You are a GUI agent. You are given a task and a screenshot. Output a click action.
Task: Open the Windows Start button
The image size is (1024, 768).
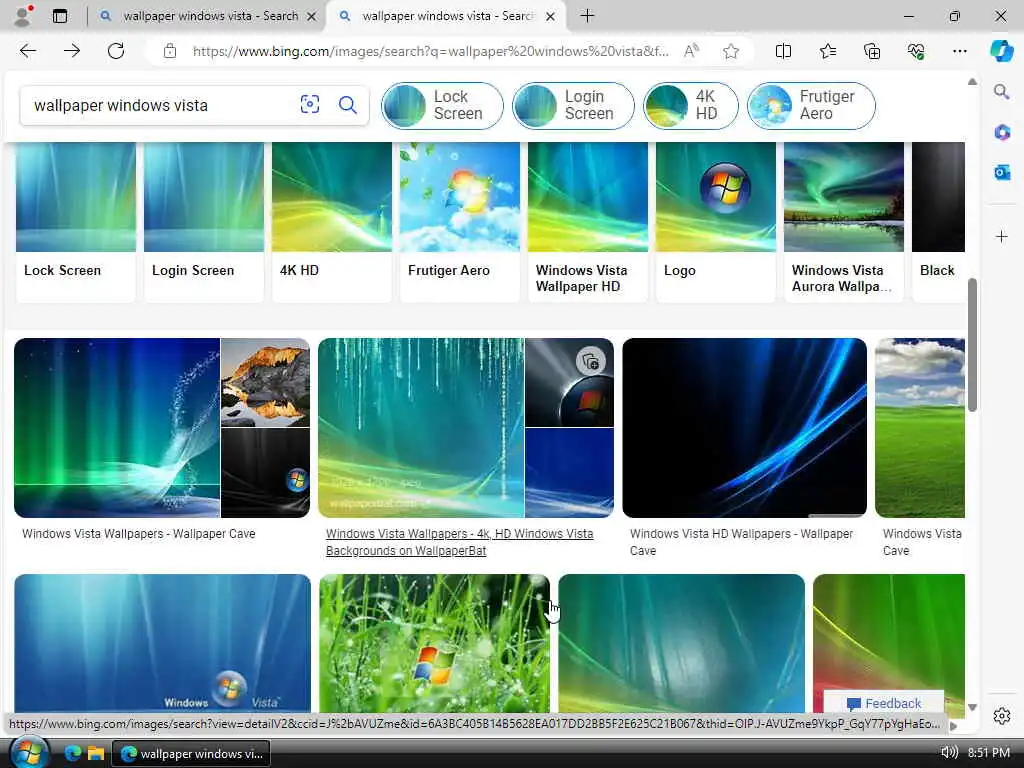tap(28, 752)
